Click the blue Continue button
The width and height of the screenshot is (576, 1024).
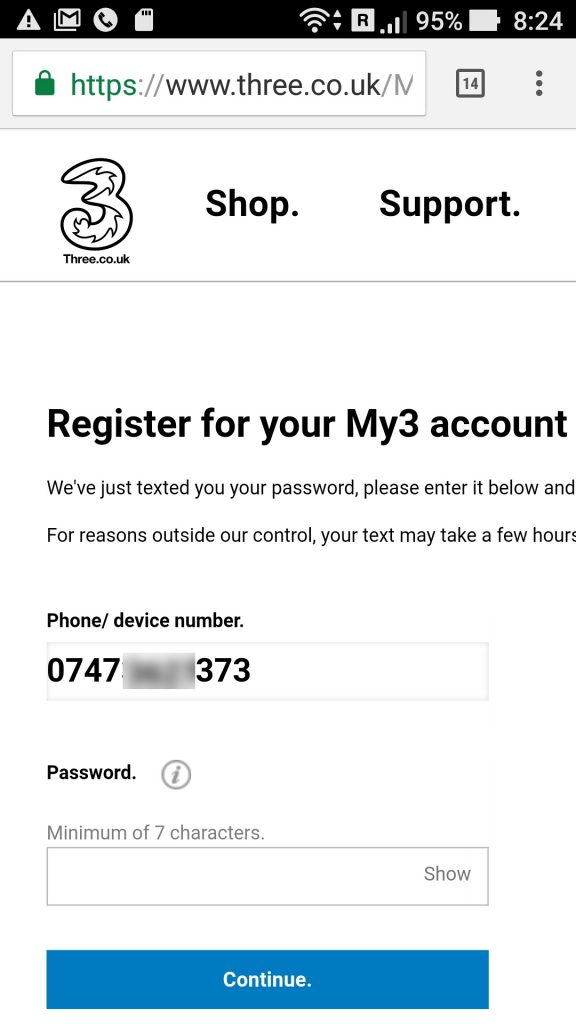click(x=267, y=979)
